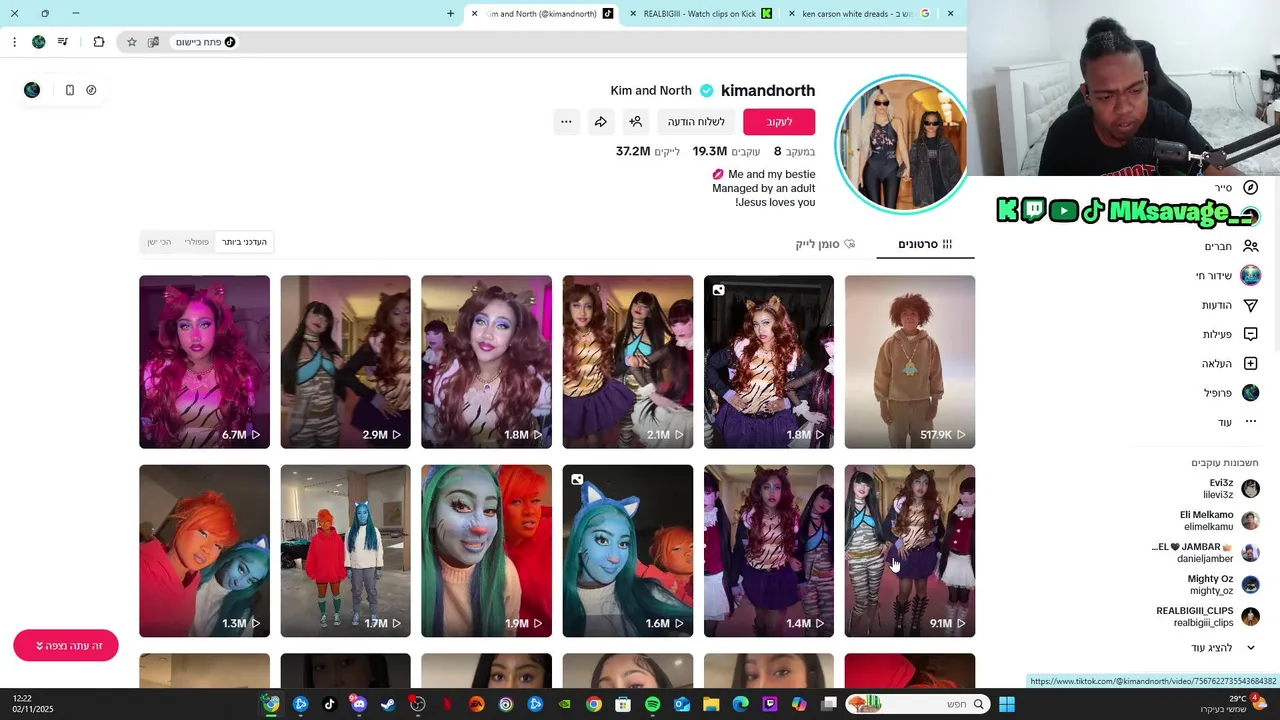Screen dimensions: 1280x720
Task: Open the Explore compass icon in TikTok sidebar
Action: pos(1250,188)
